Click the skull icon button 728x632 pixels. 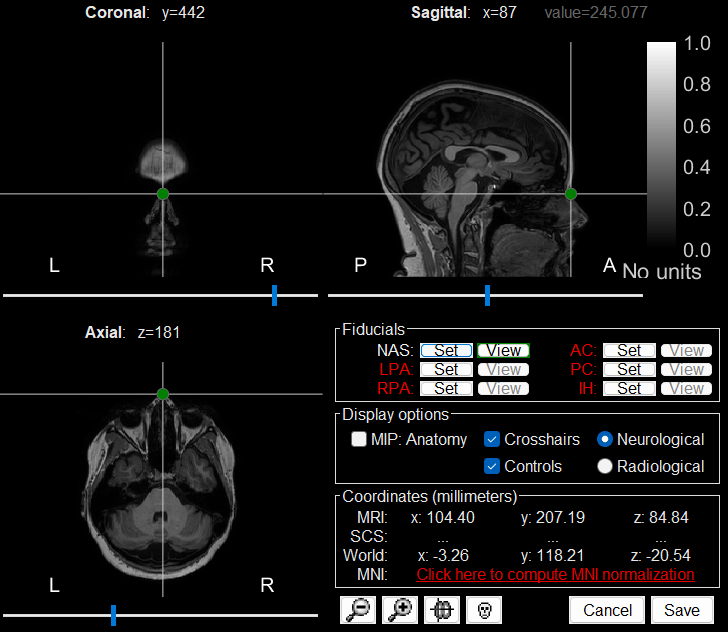(x=484, y=610)
